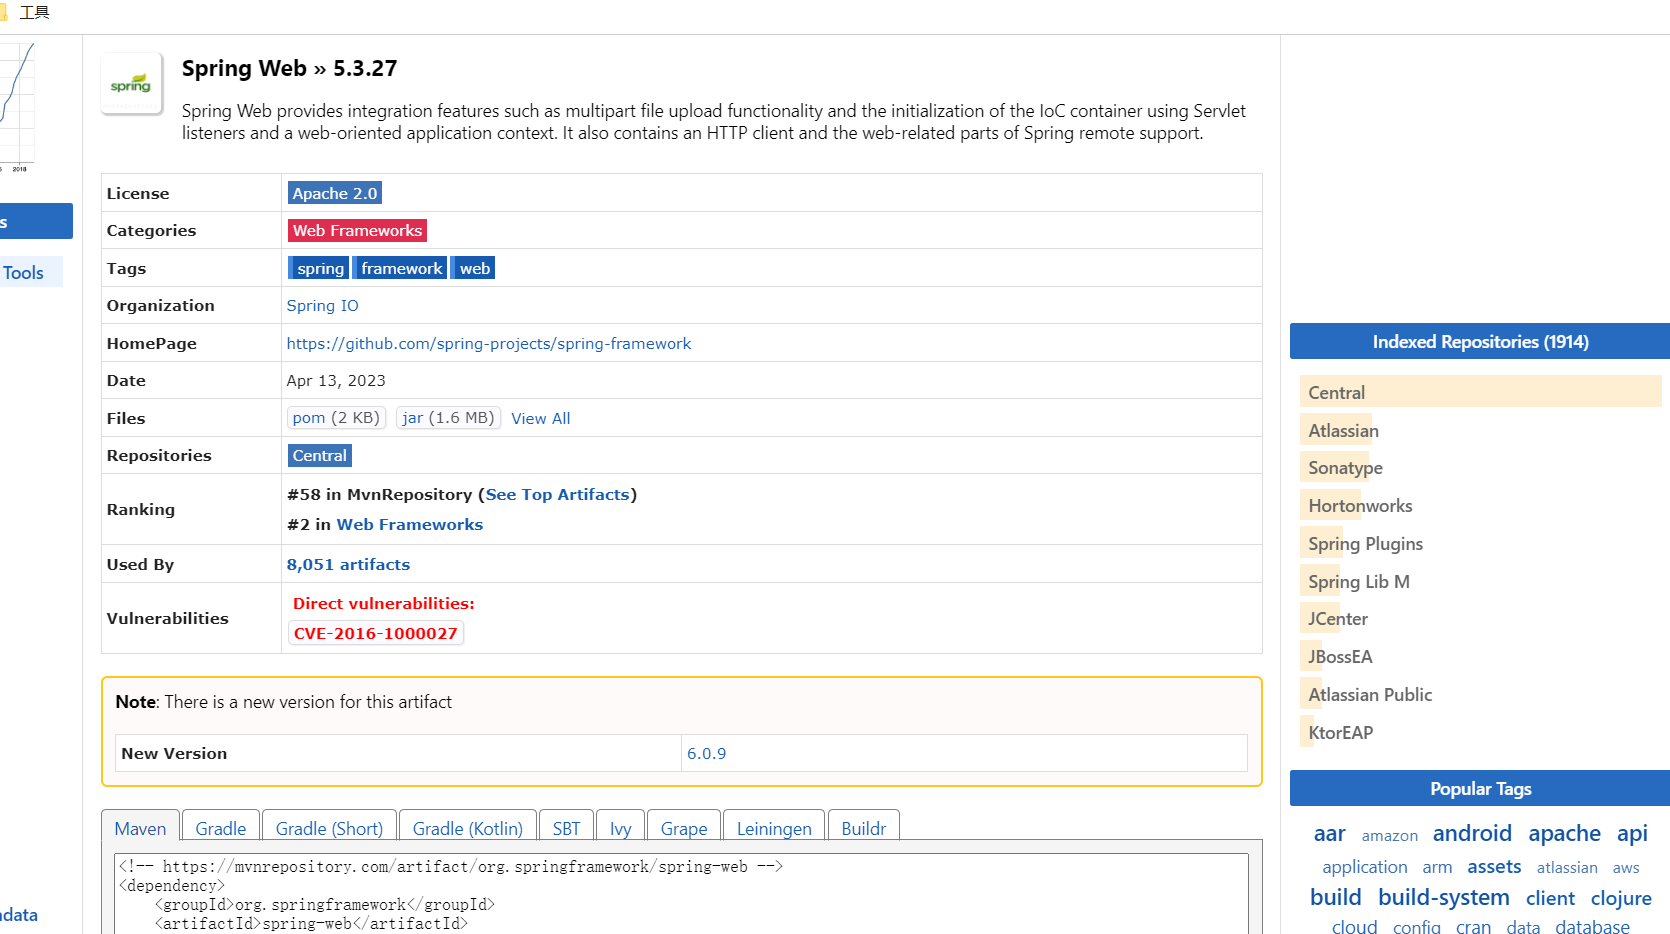1670x934 pixels.
Task: Switch to the Leiningen tab
Action: (774, 828)
